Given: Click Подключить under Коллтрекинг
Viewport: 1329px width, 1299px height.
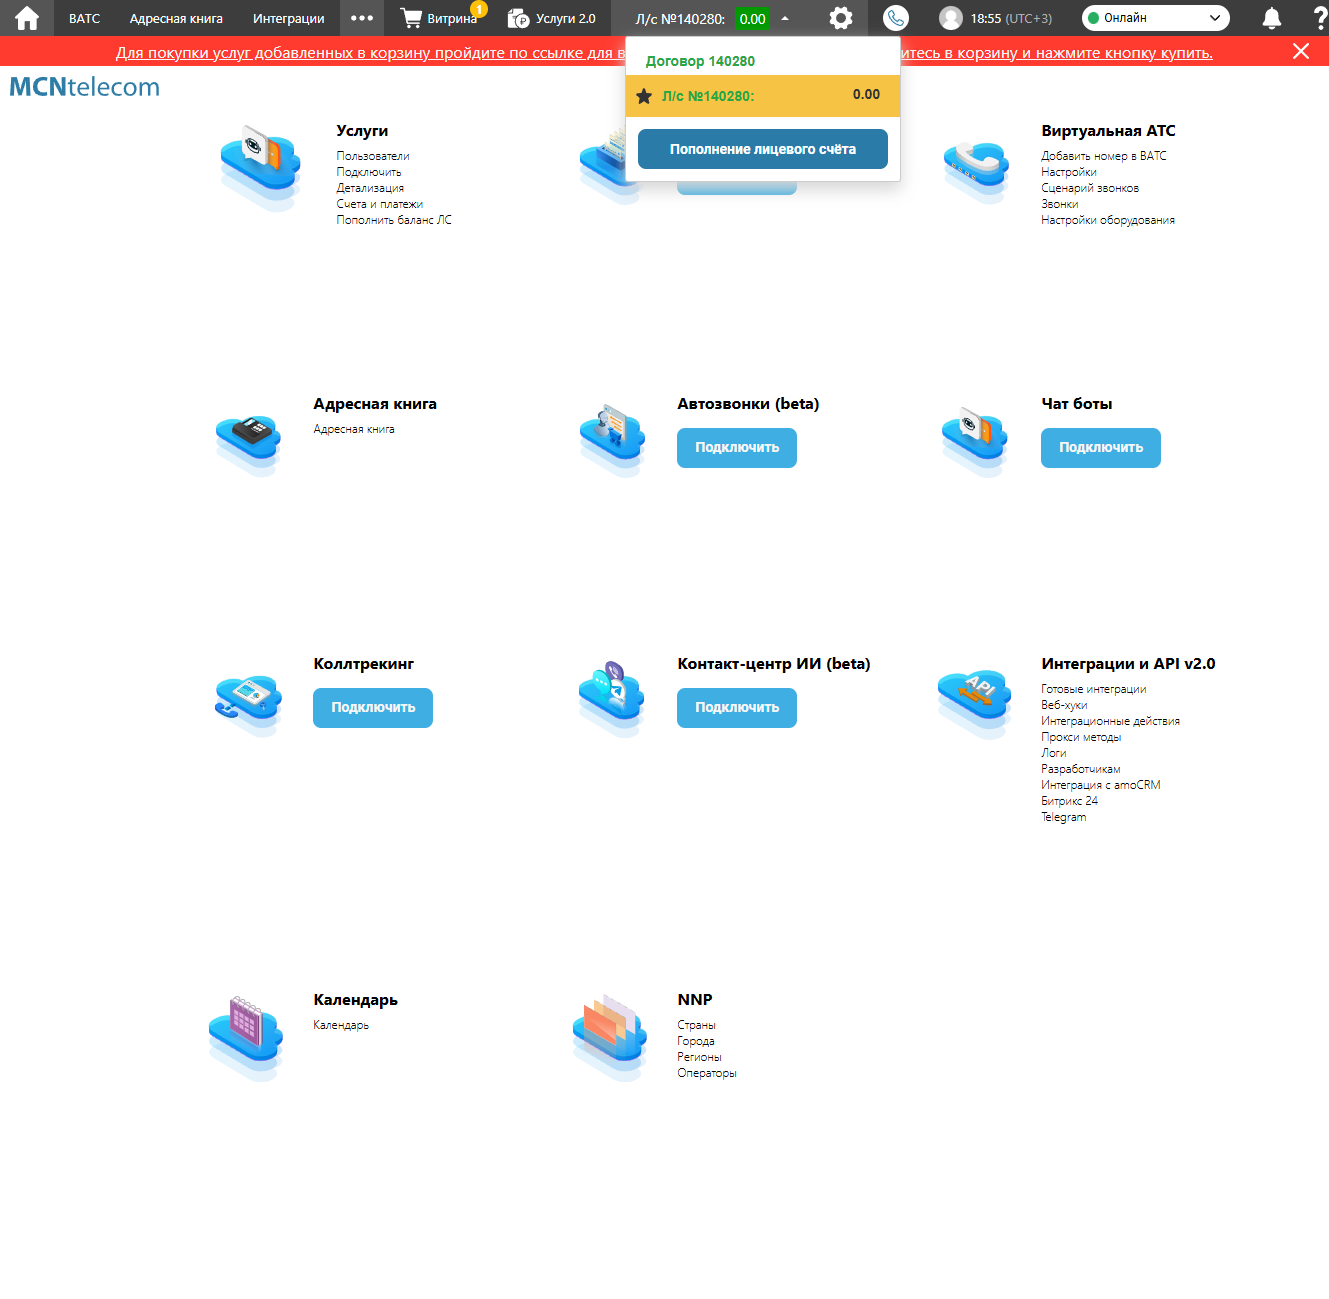Looking at the screenshot, I should (373, 708).
